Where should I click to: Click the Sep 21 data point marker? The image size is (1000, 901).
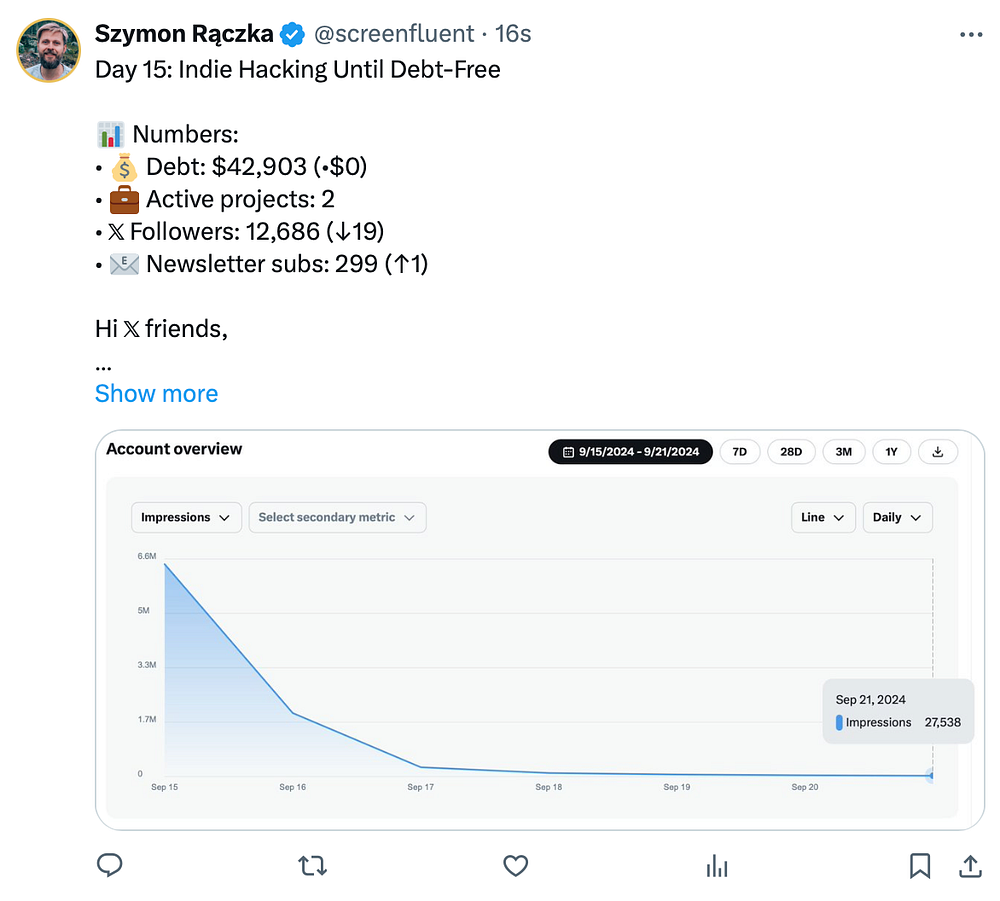tap(932, 775)
